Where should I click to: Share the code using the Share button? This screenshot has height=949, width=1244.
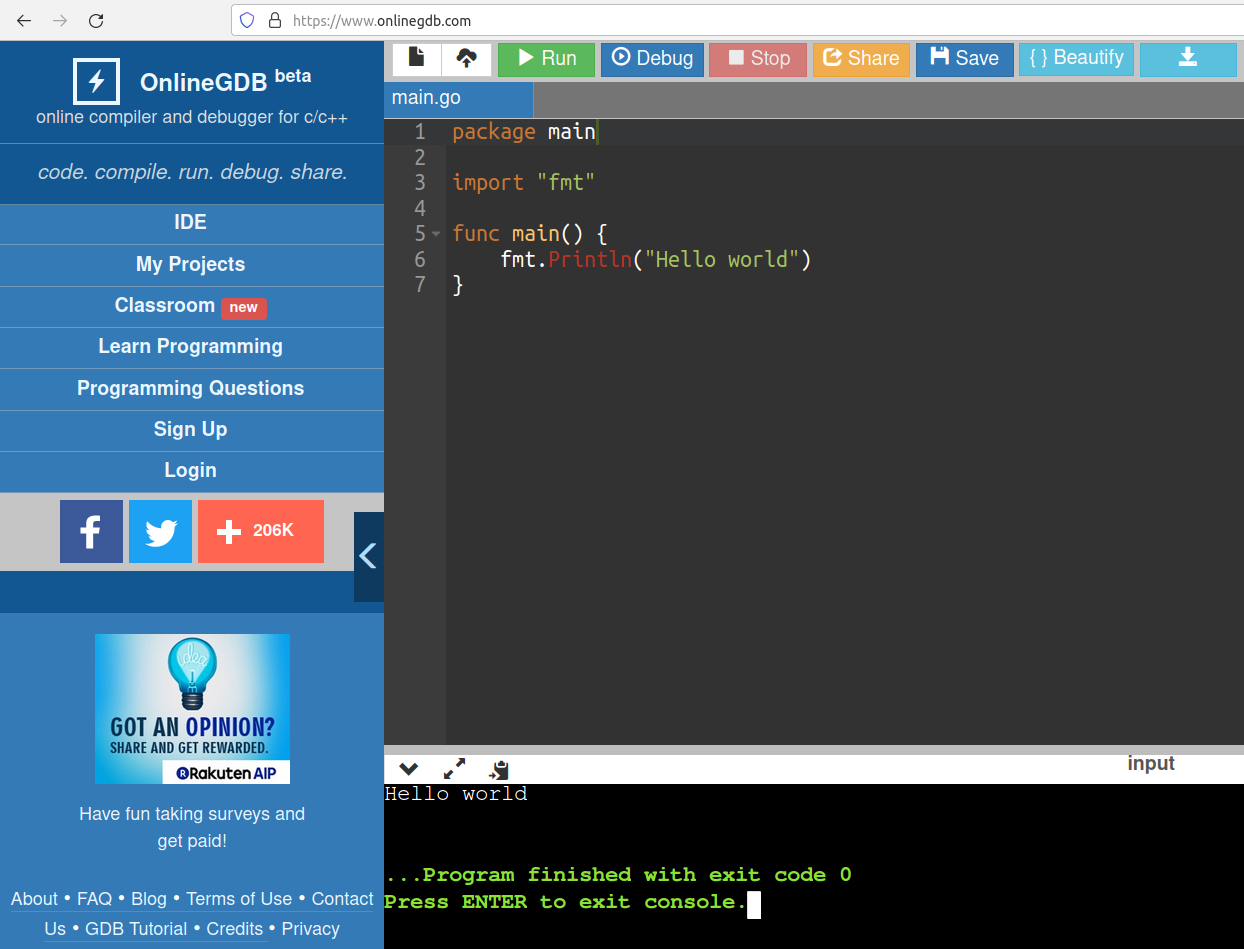(x=861, y=59)
